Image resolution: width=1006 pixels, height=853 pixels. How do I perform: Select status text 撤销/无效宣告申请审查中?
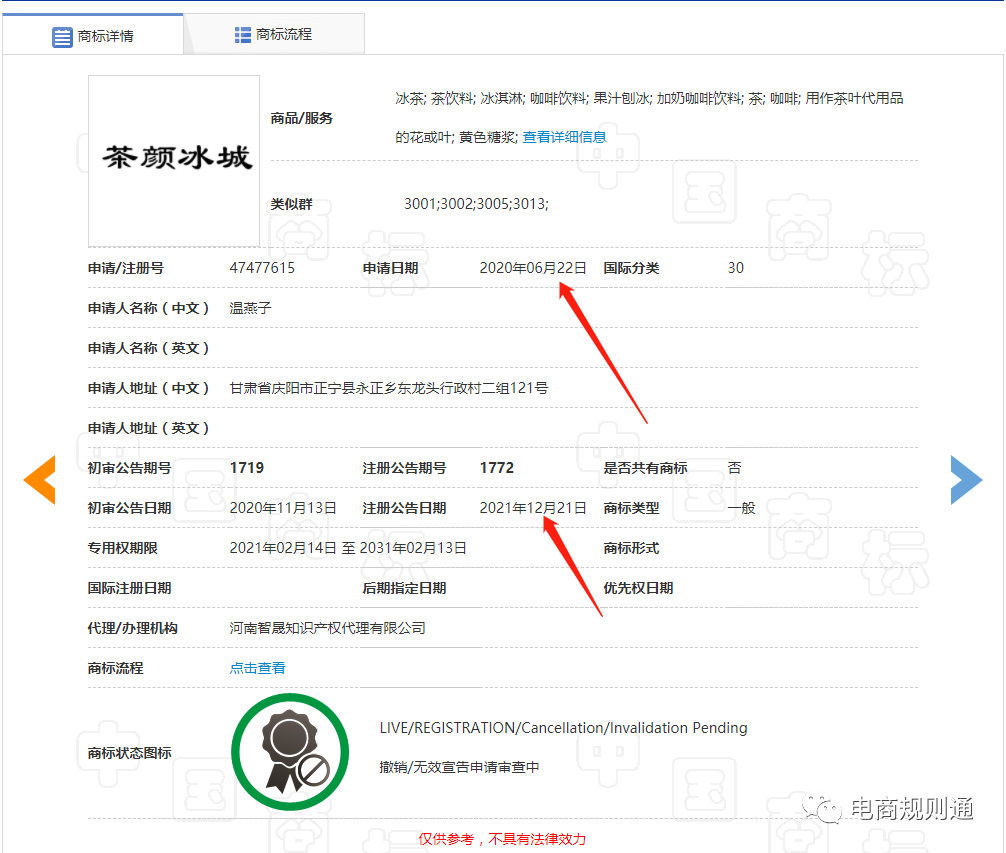tap(459, 767)
